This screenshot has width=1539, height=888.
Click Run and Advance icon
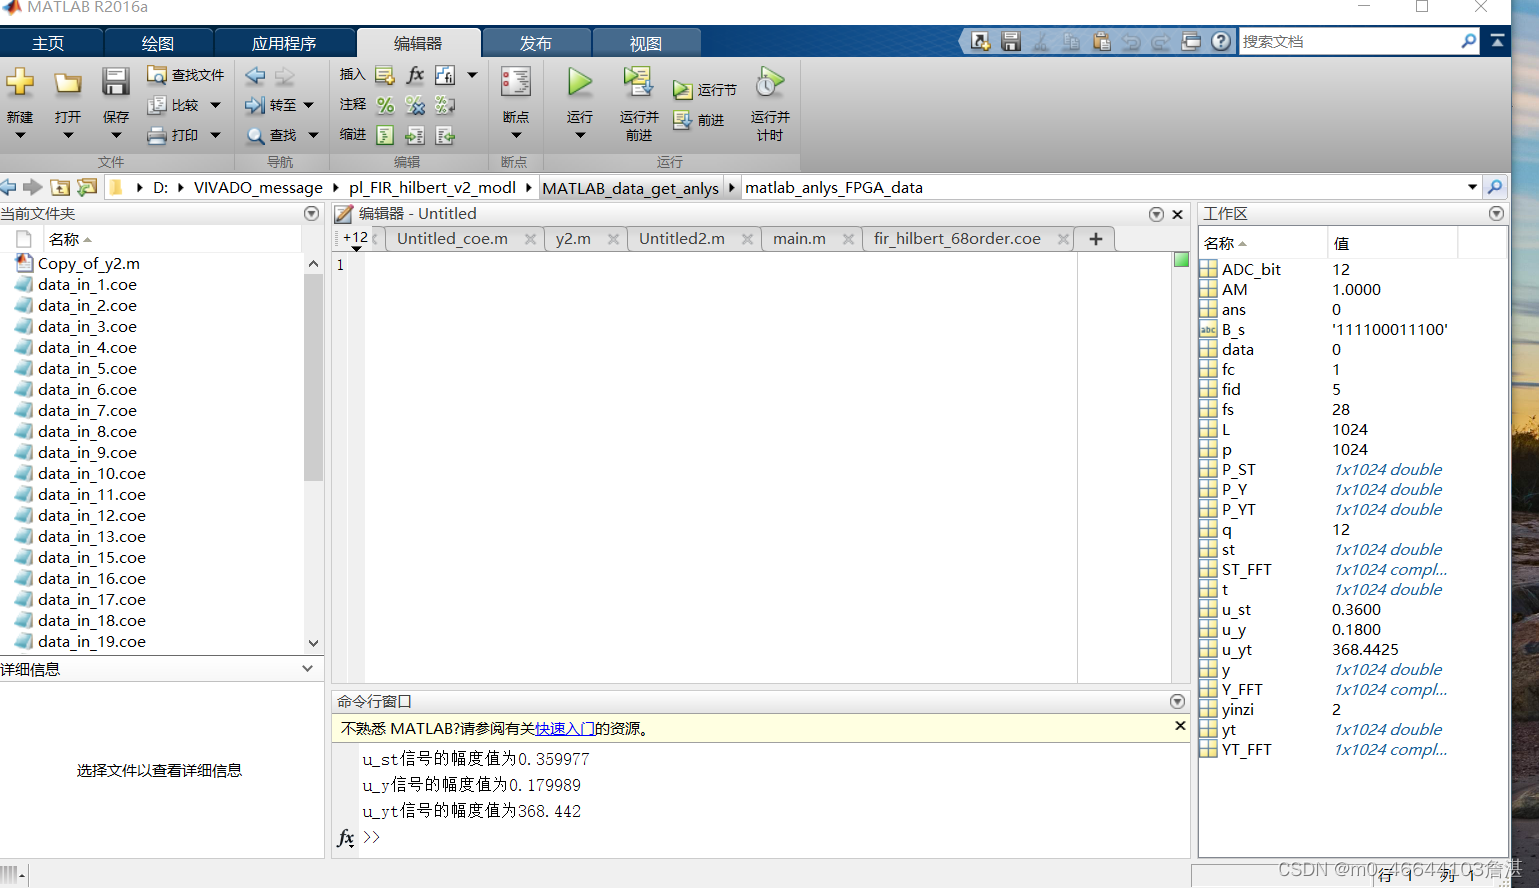[x=638, y=82]
